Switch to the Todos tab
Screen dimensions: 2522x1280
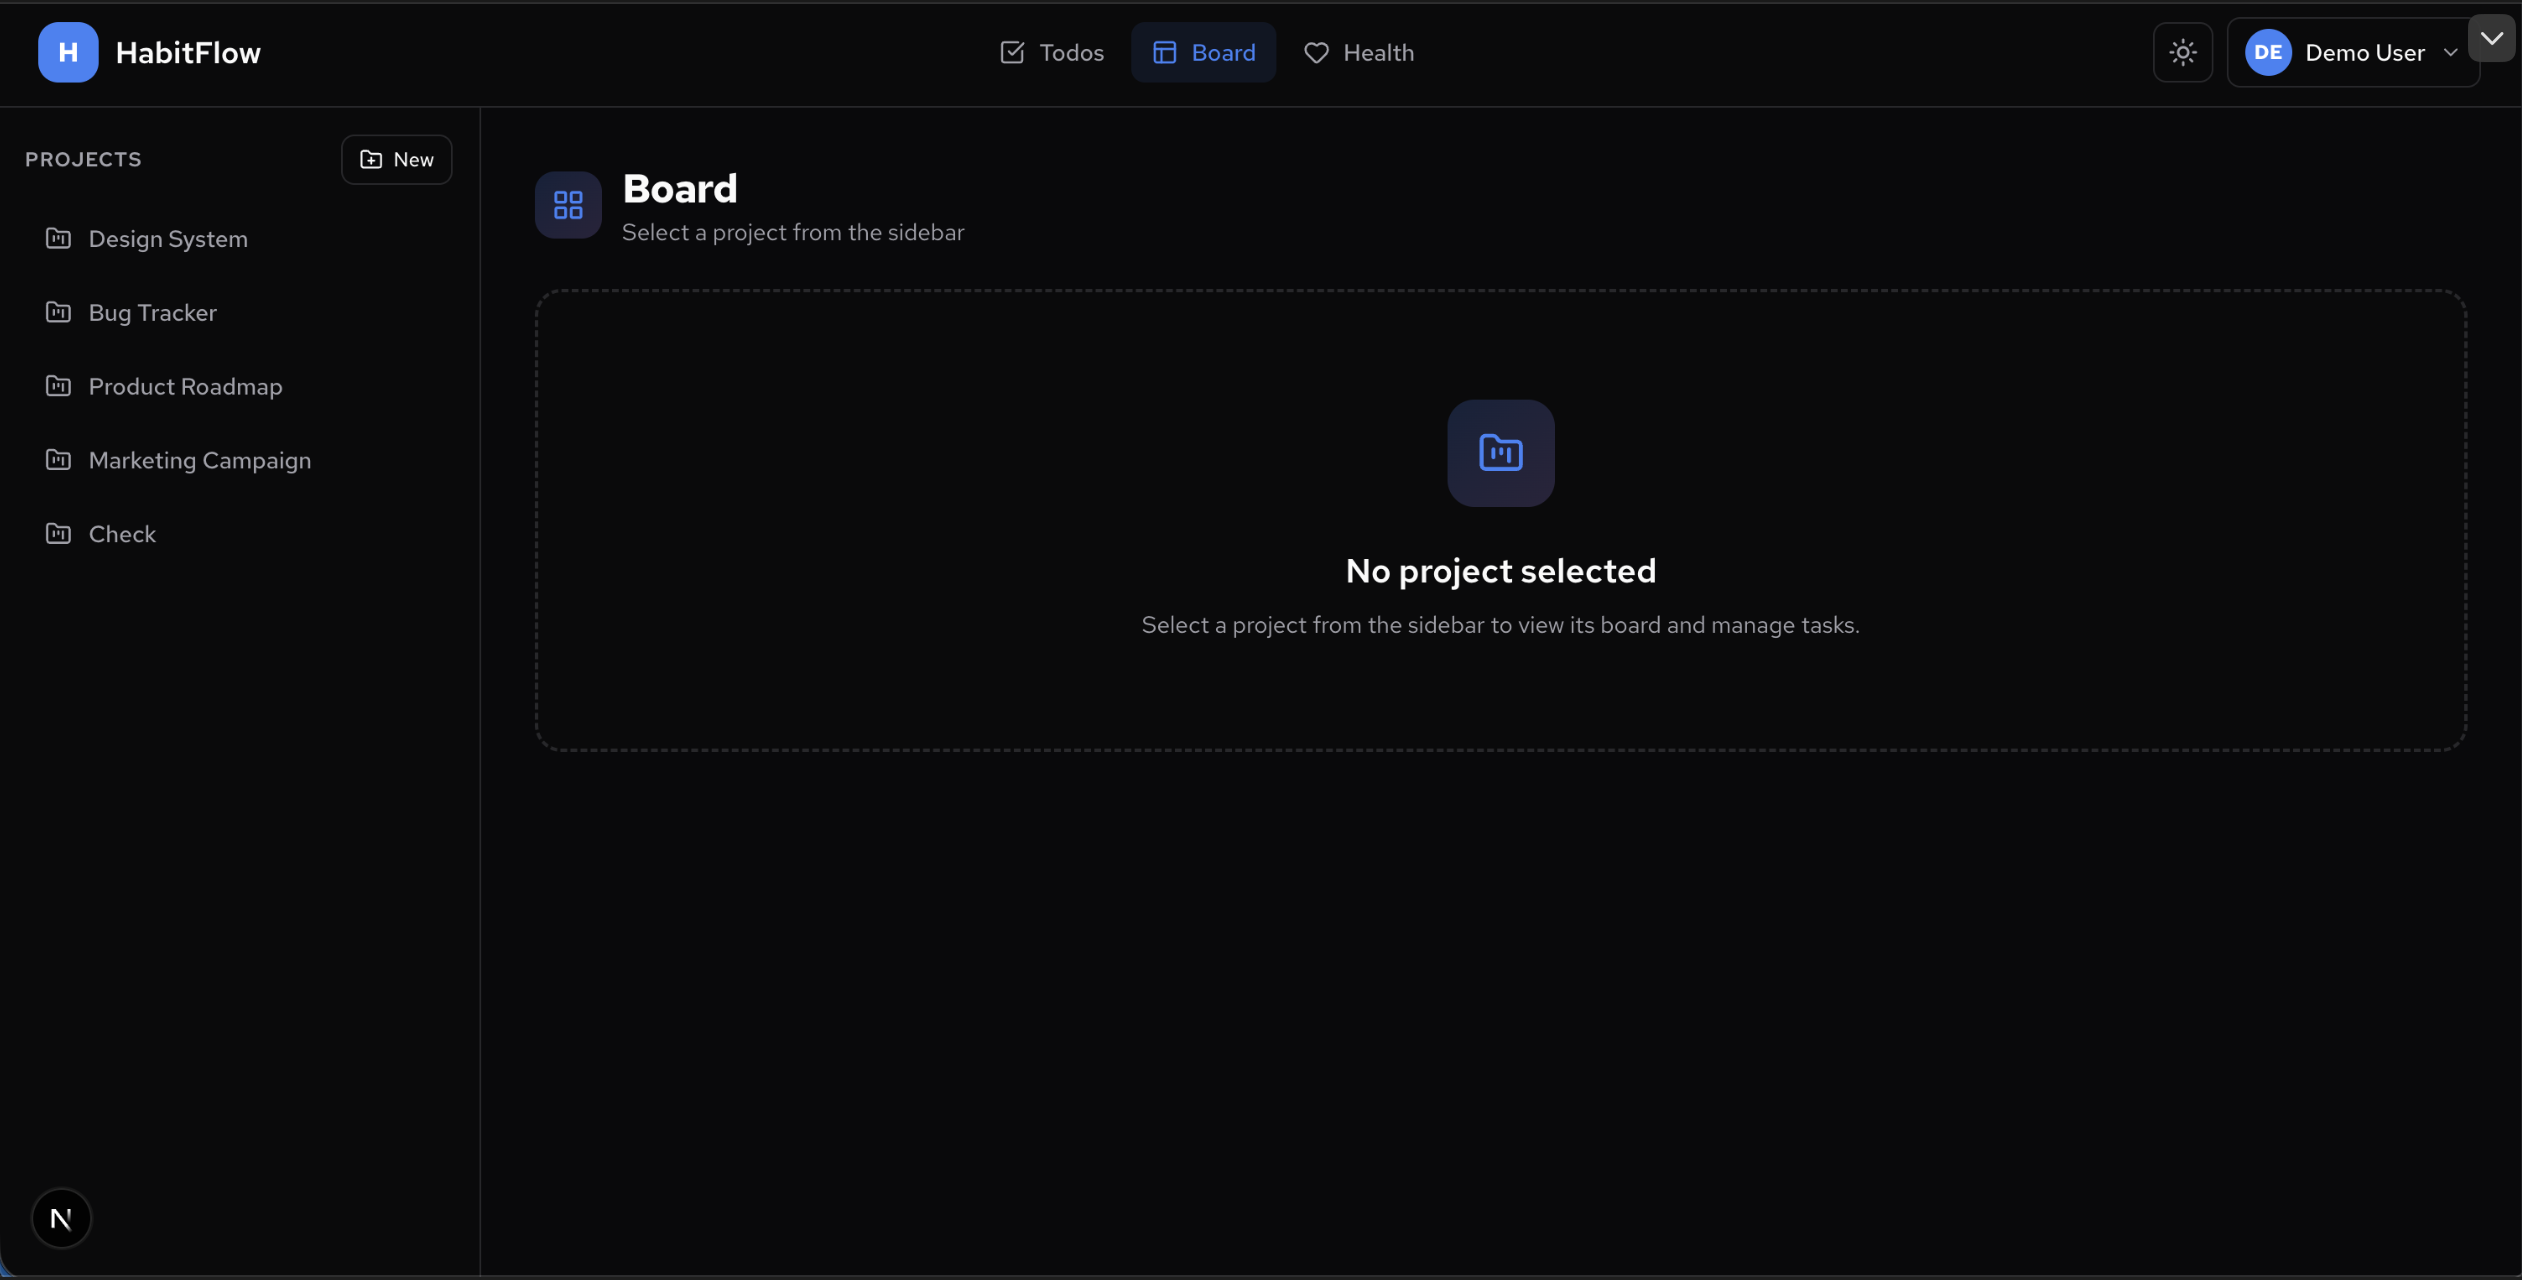pos(1050,52)
